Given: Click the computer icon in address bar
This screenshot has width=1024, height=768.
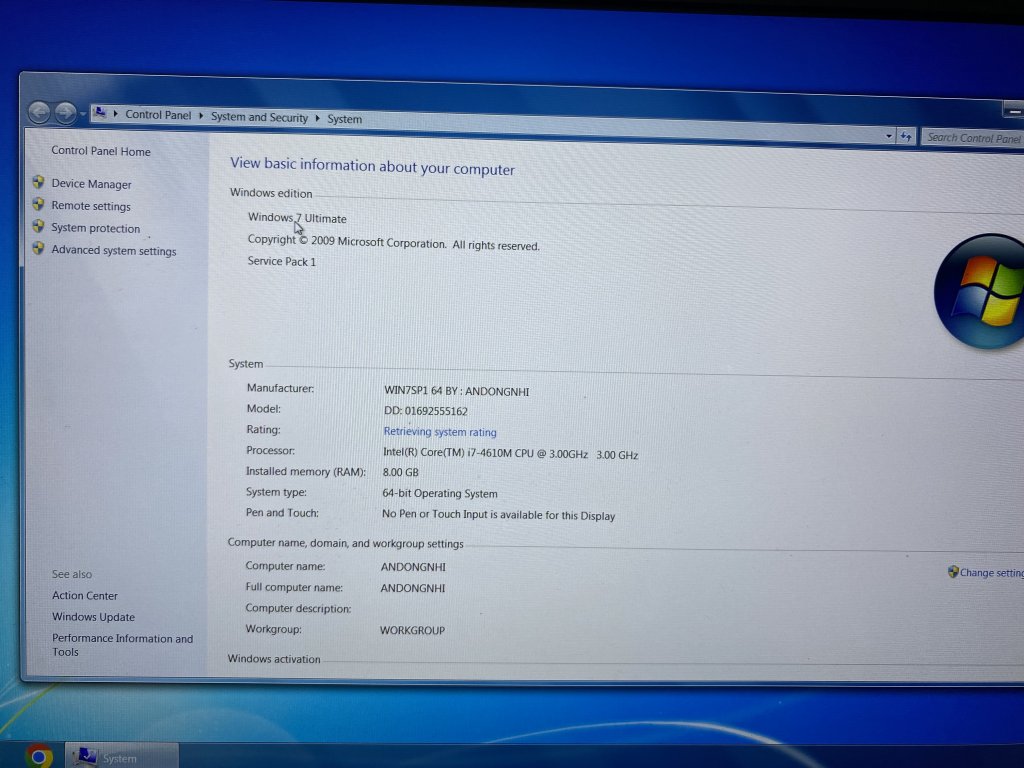Looking at the screenshot, I should click(100, 113).
